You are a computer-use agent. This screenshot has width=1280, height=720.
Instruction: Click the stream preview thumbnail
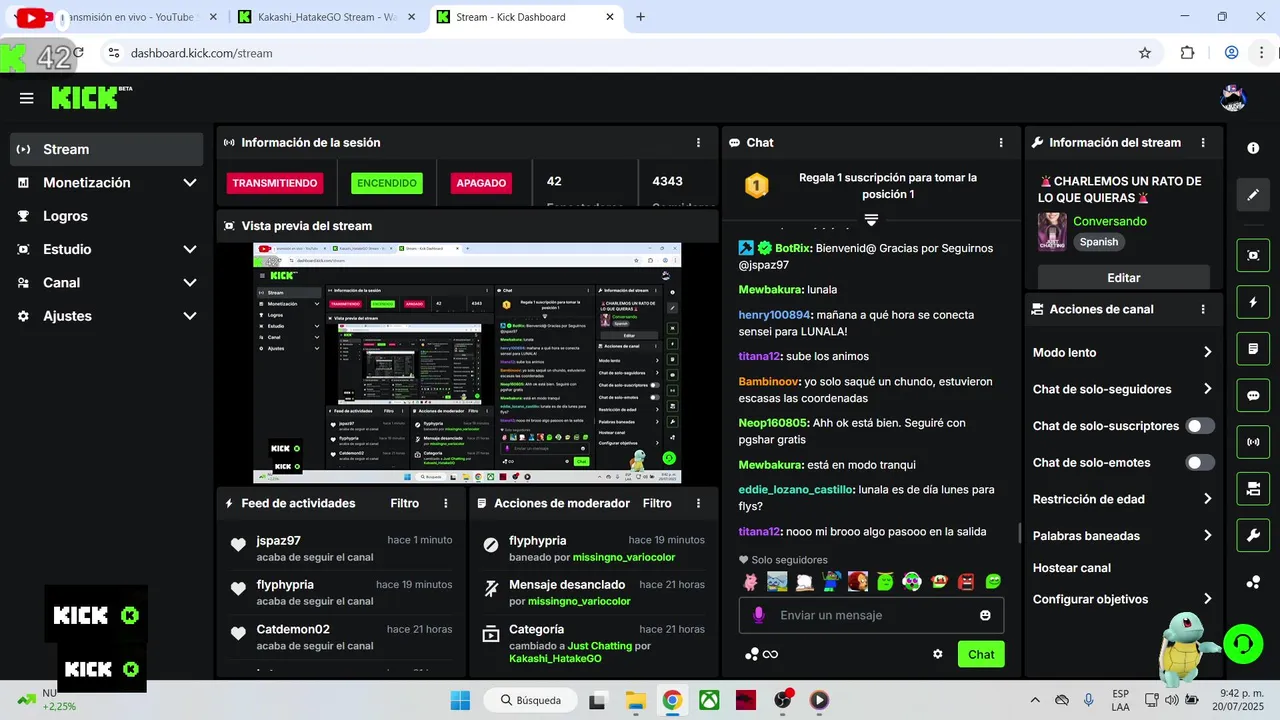(x=467, y=363)
